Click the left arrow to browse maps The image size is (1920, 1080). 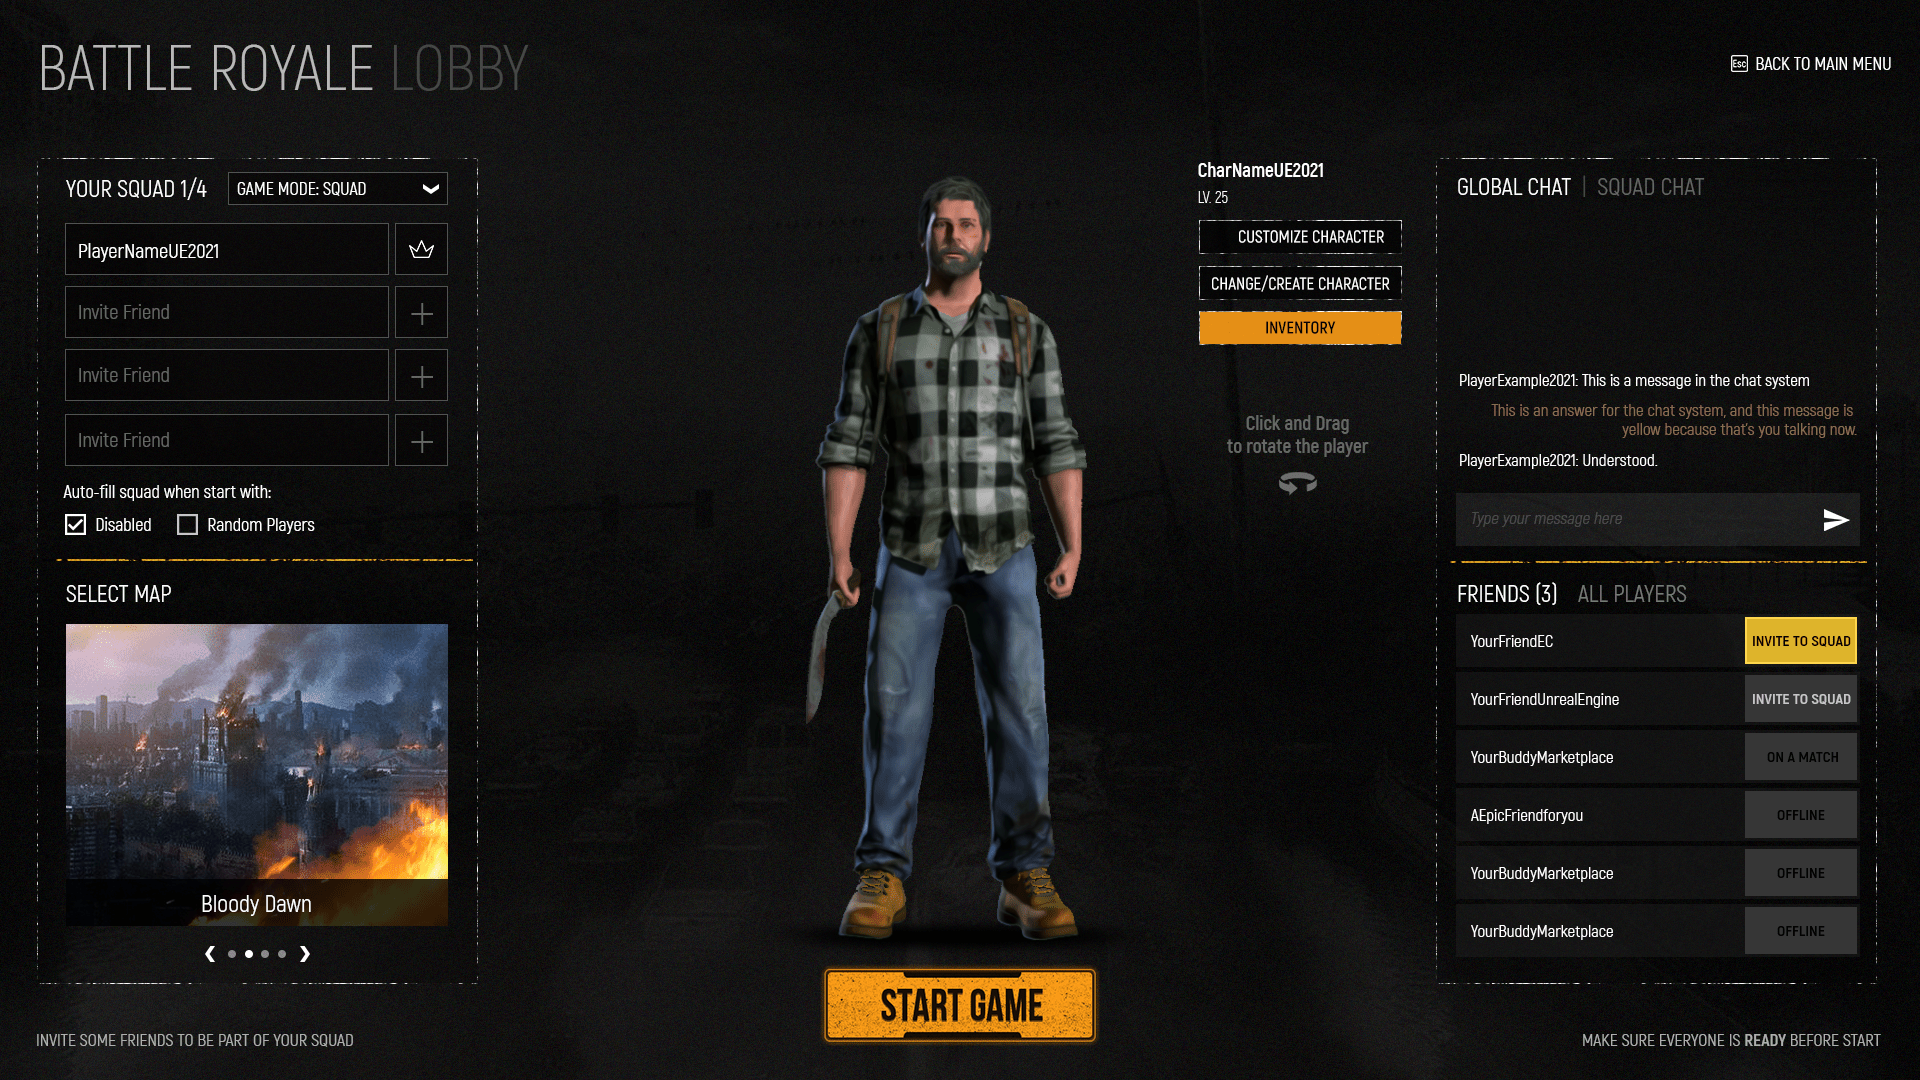click(x=210, y=952)
